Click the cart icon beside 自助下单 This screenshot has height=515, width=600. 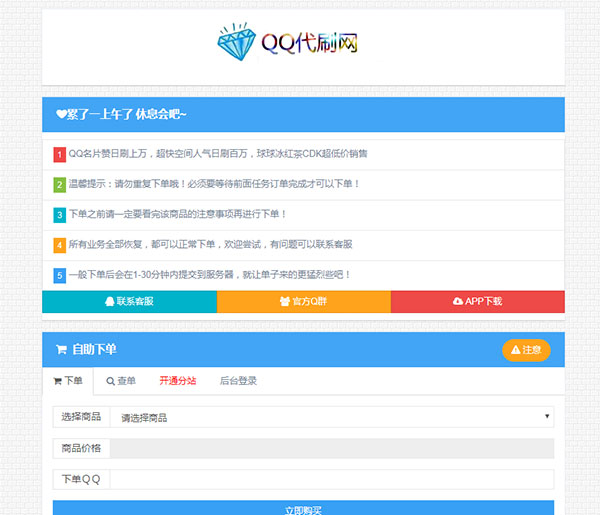pos(61,350)
